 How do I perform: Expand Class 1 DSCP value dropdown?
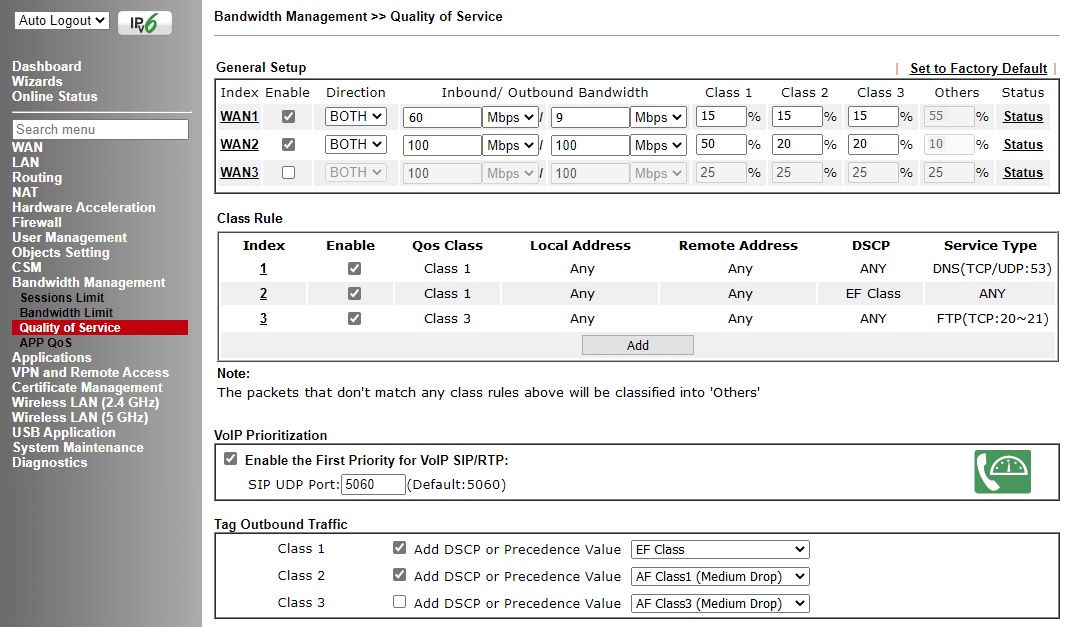click(x=720, y=549)
